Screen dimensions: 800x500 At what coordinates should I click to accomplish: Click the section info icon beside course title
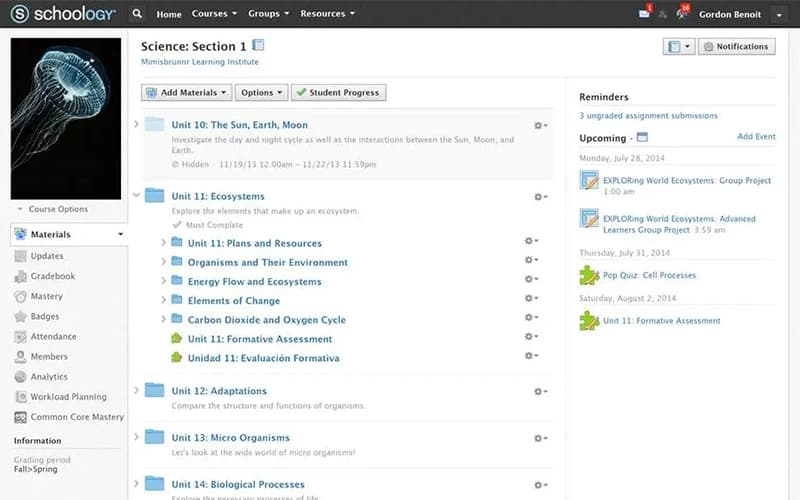[x=258, y=45]
